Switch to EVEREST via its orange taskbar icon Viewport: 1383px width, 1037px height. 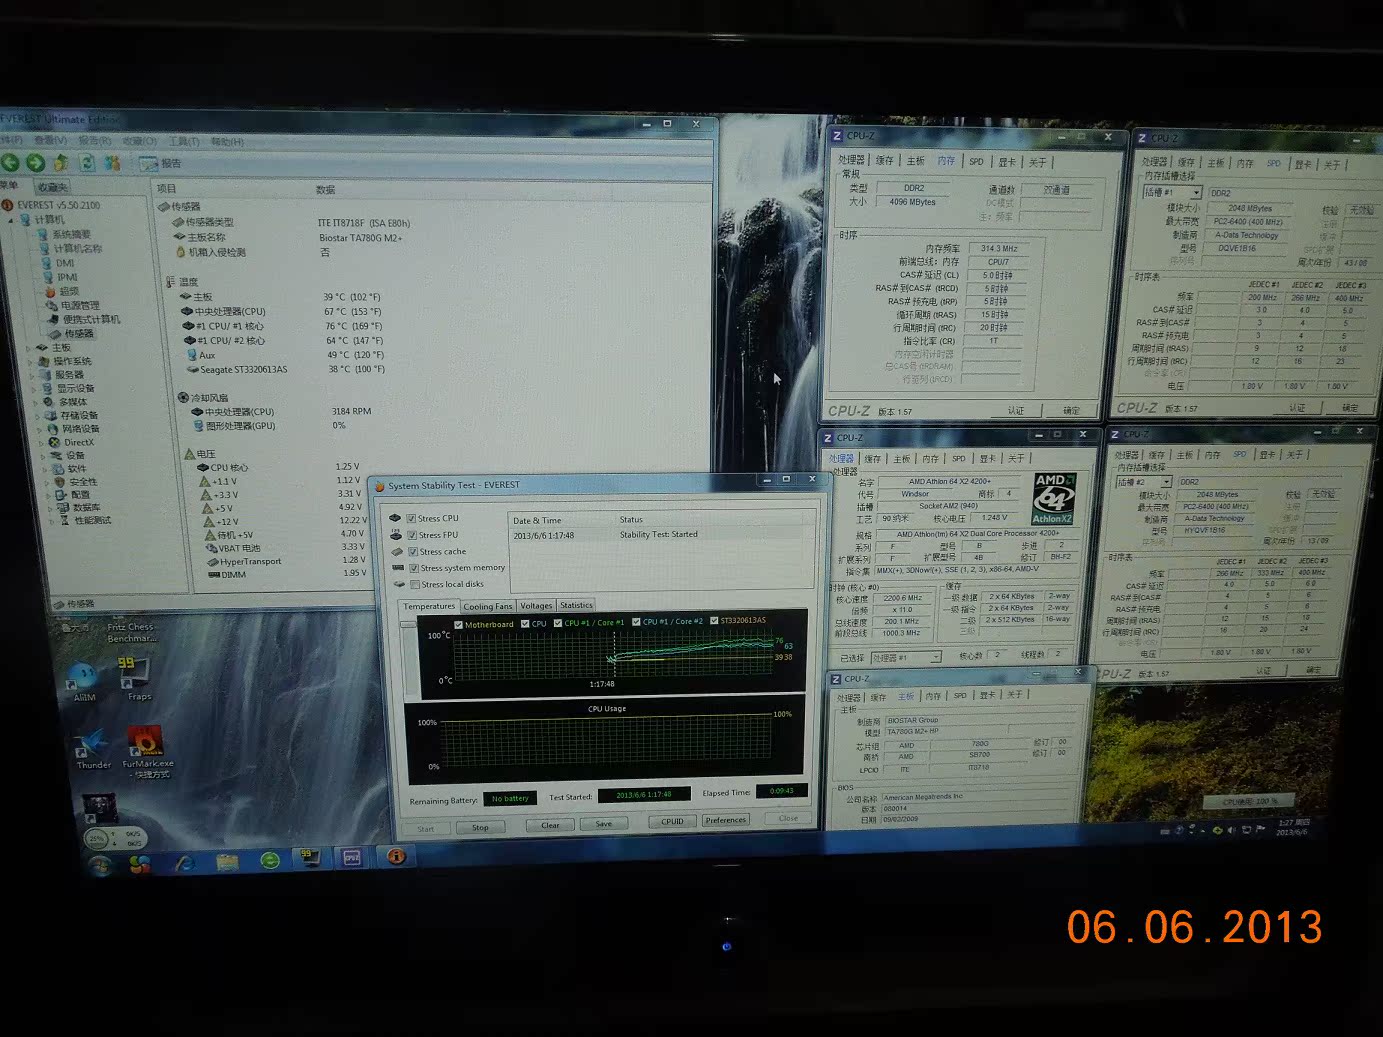pyautogui.click(x=395, y=856)
